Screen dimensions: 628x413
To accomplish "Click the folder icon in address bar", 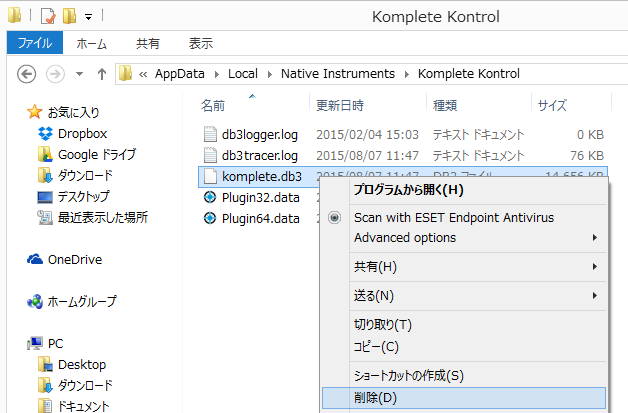I will point(125,74).
